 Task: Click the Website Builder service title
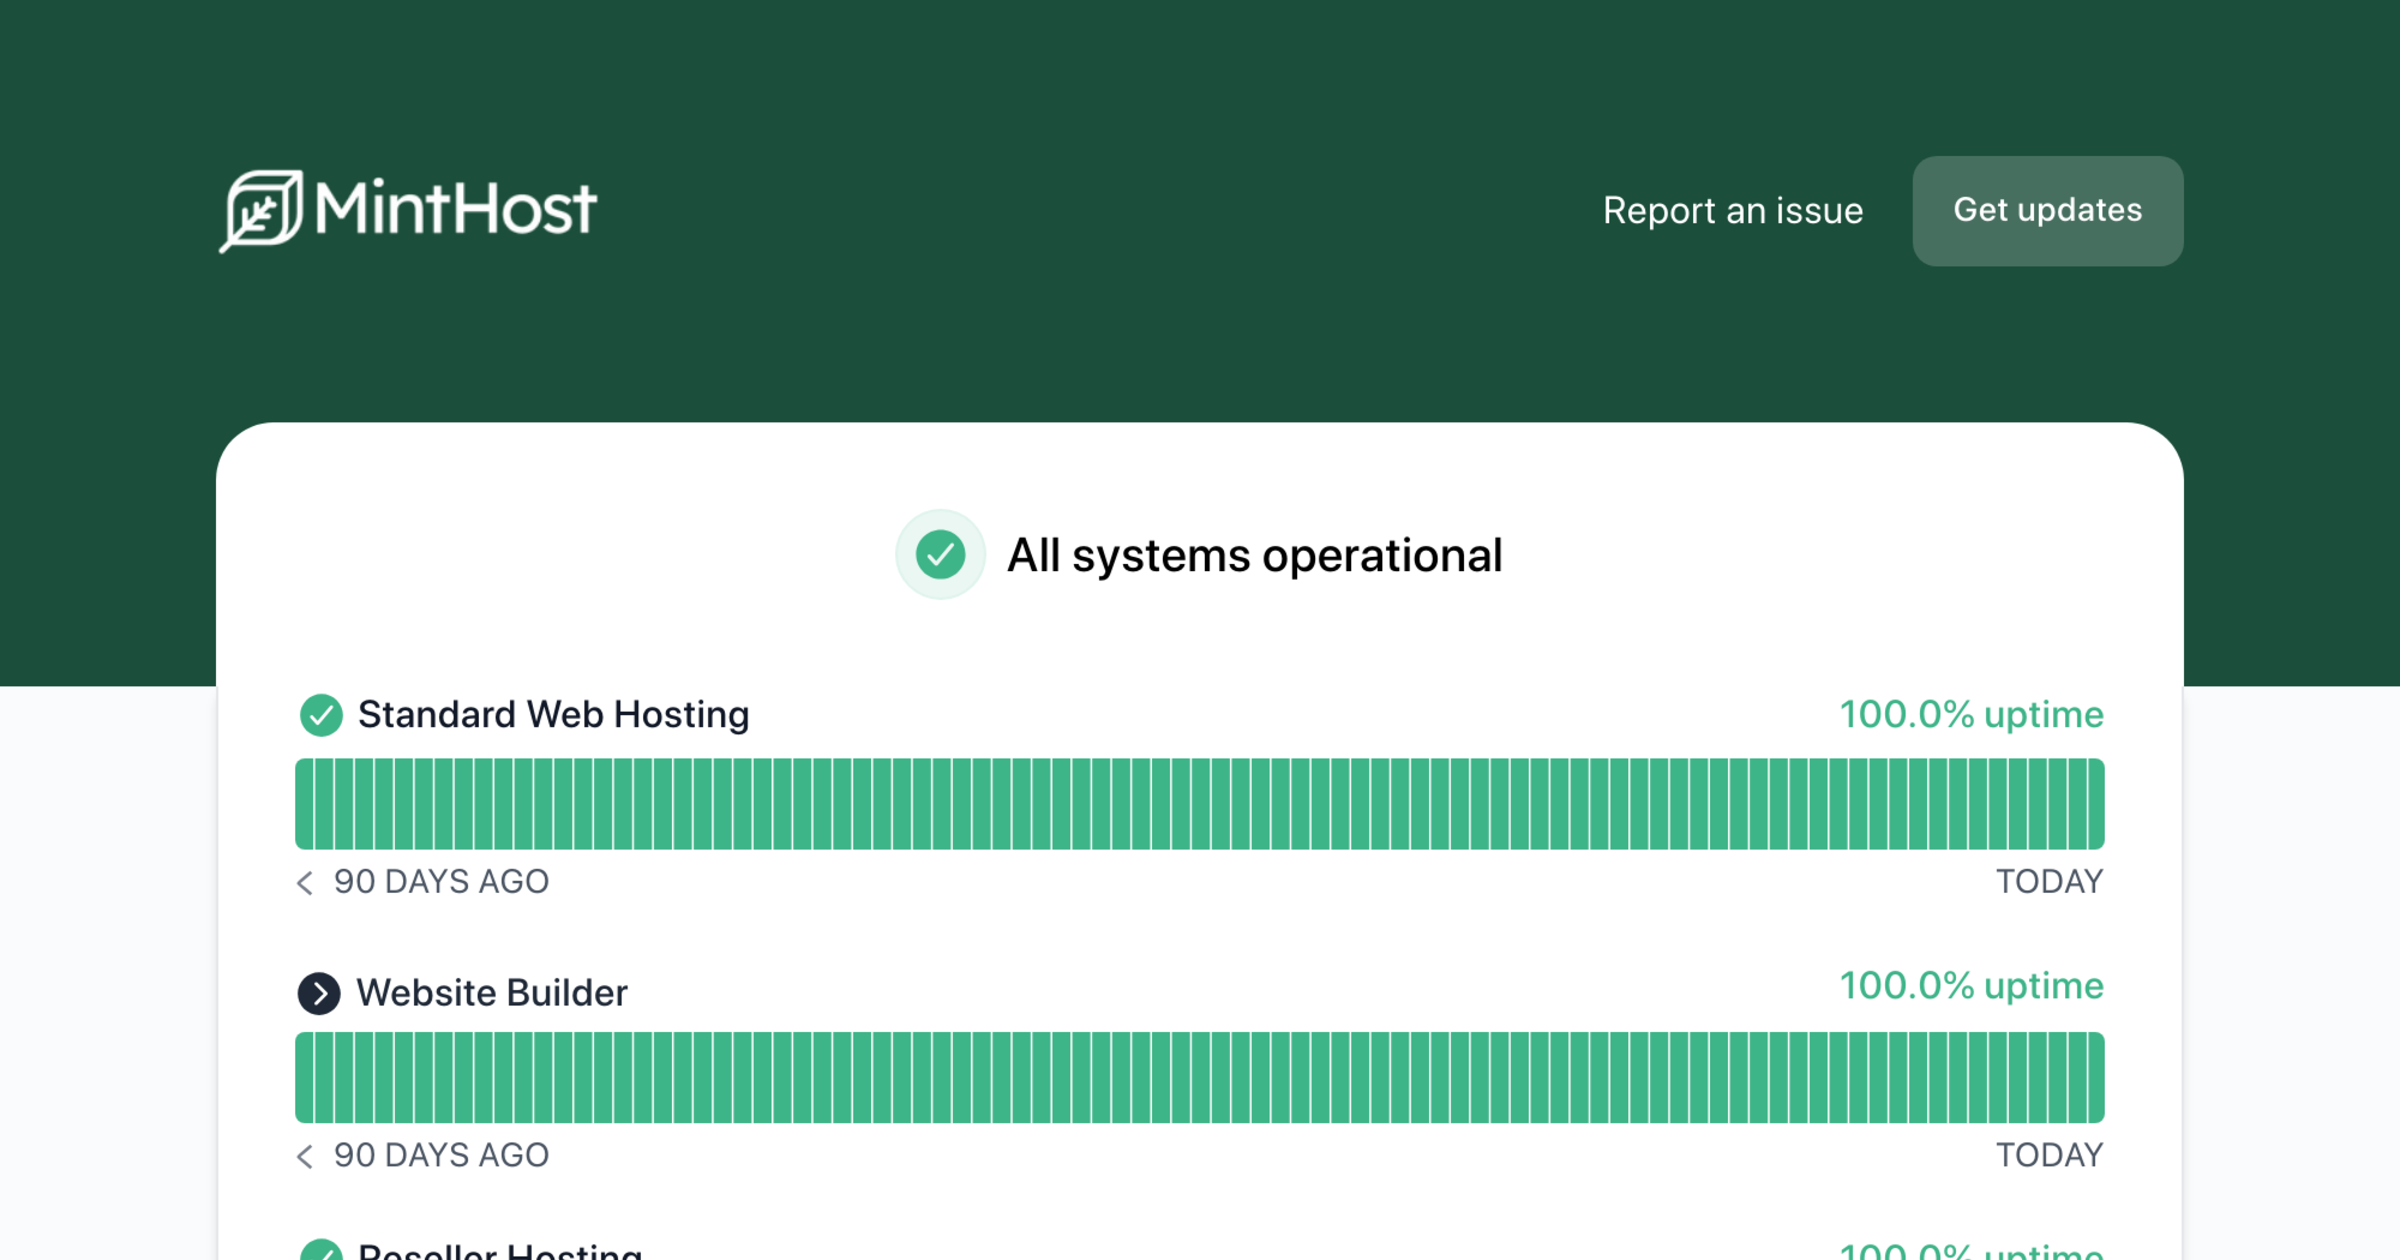click(492, 993)
